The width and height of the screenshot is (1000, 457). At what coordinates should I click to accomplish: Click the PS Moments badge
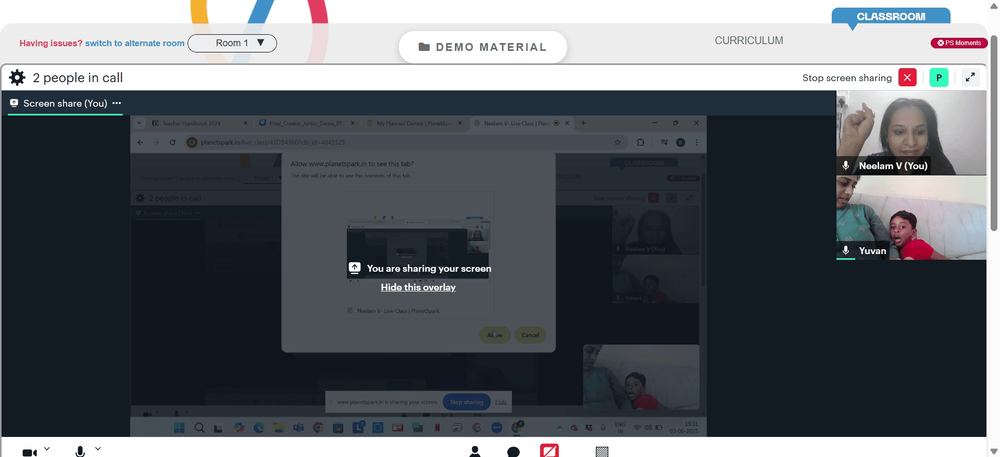tap(959, 43)
